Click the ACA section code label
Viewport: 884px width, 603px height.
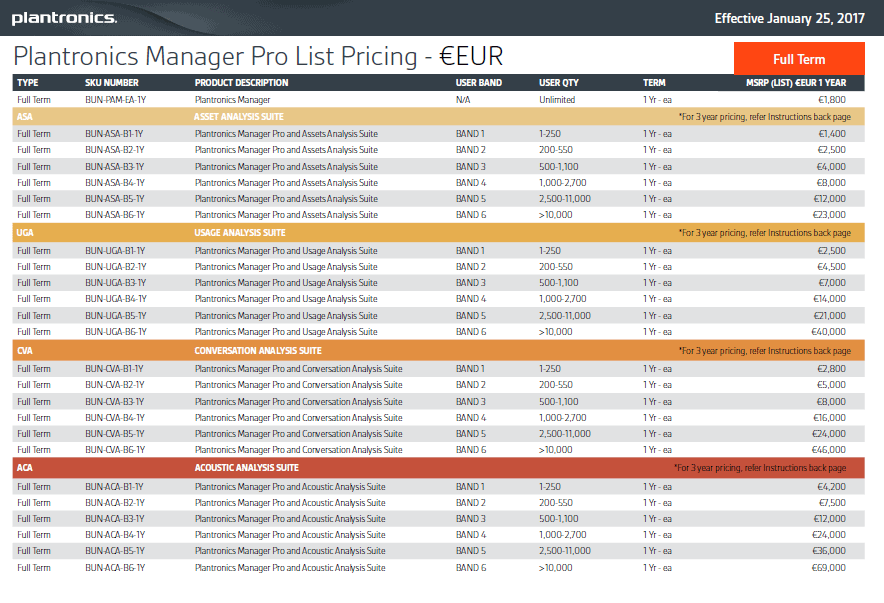25,468
